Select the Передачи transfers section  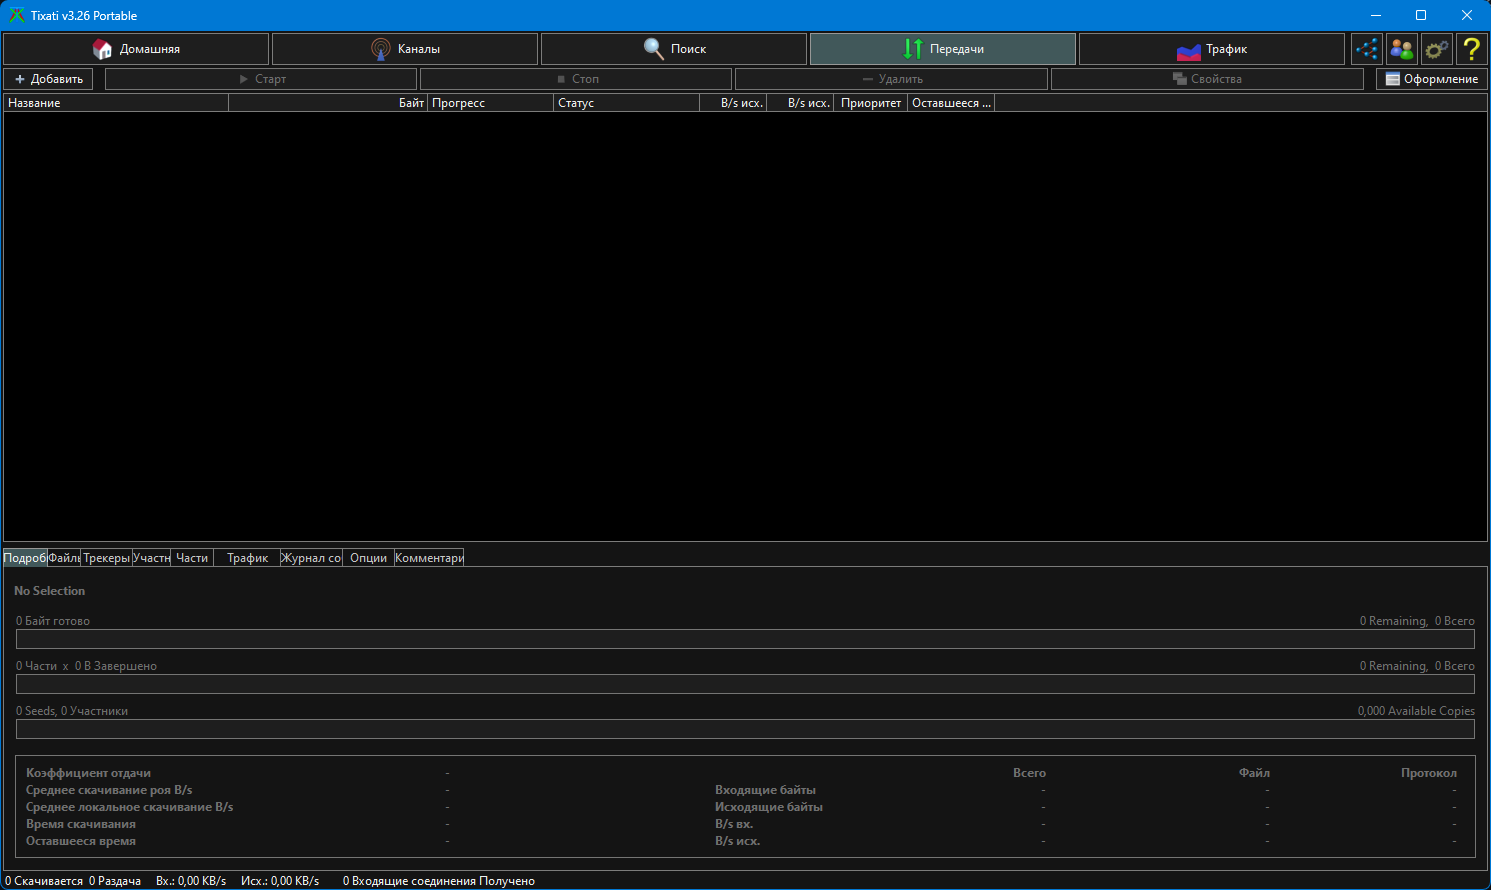pos(943,49)
